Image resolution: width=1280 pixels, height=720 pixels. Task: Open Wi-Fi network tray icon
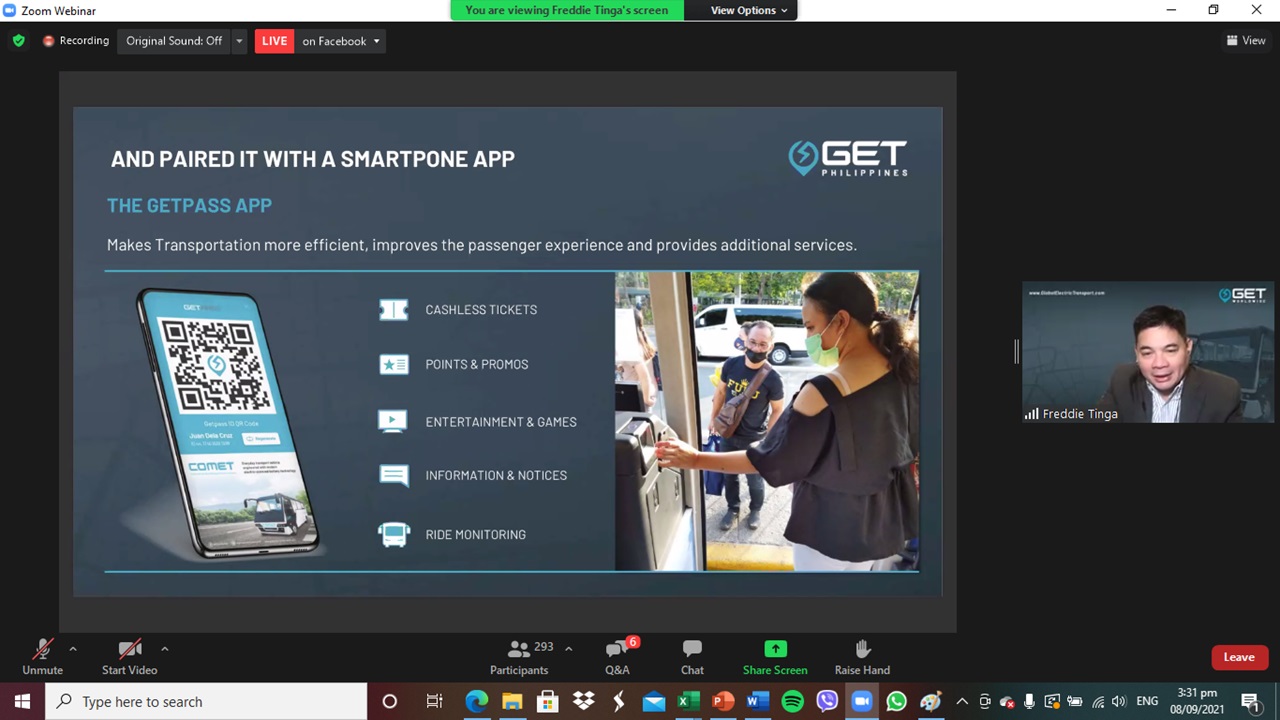click(1098, 701)
